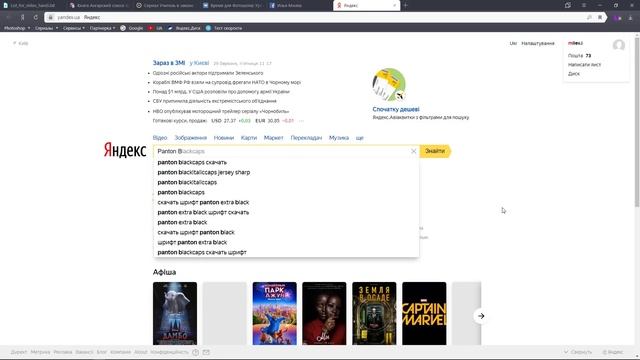Open the Google bookmark
Image resolution: width=640 pixels, height=360 pixels.
[131, 28]
